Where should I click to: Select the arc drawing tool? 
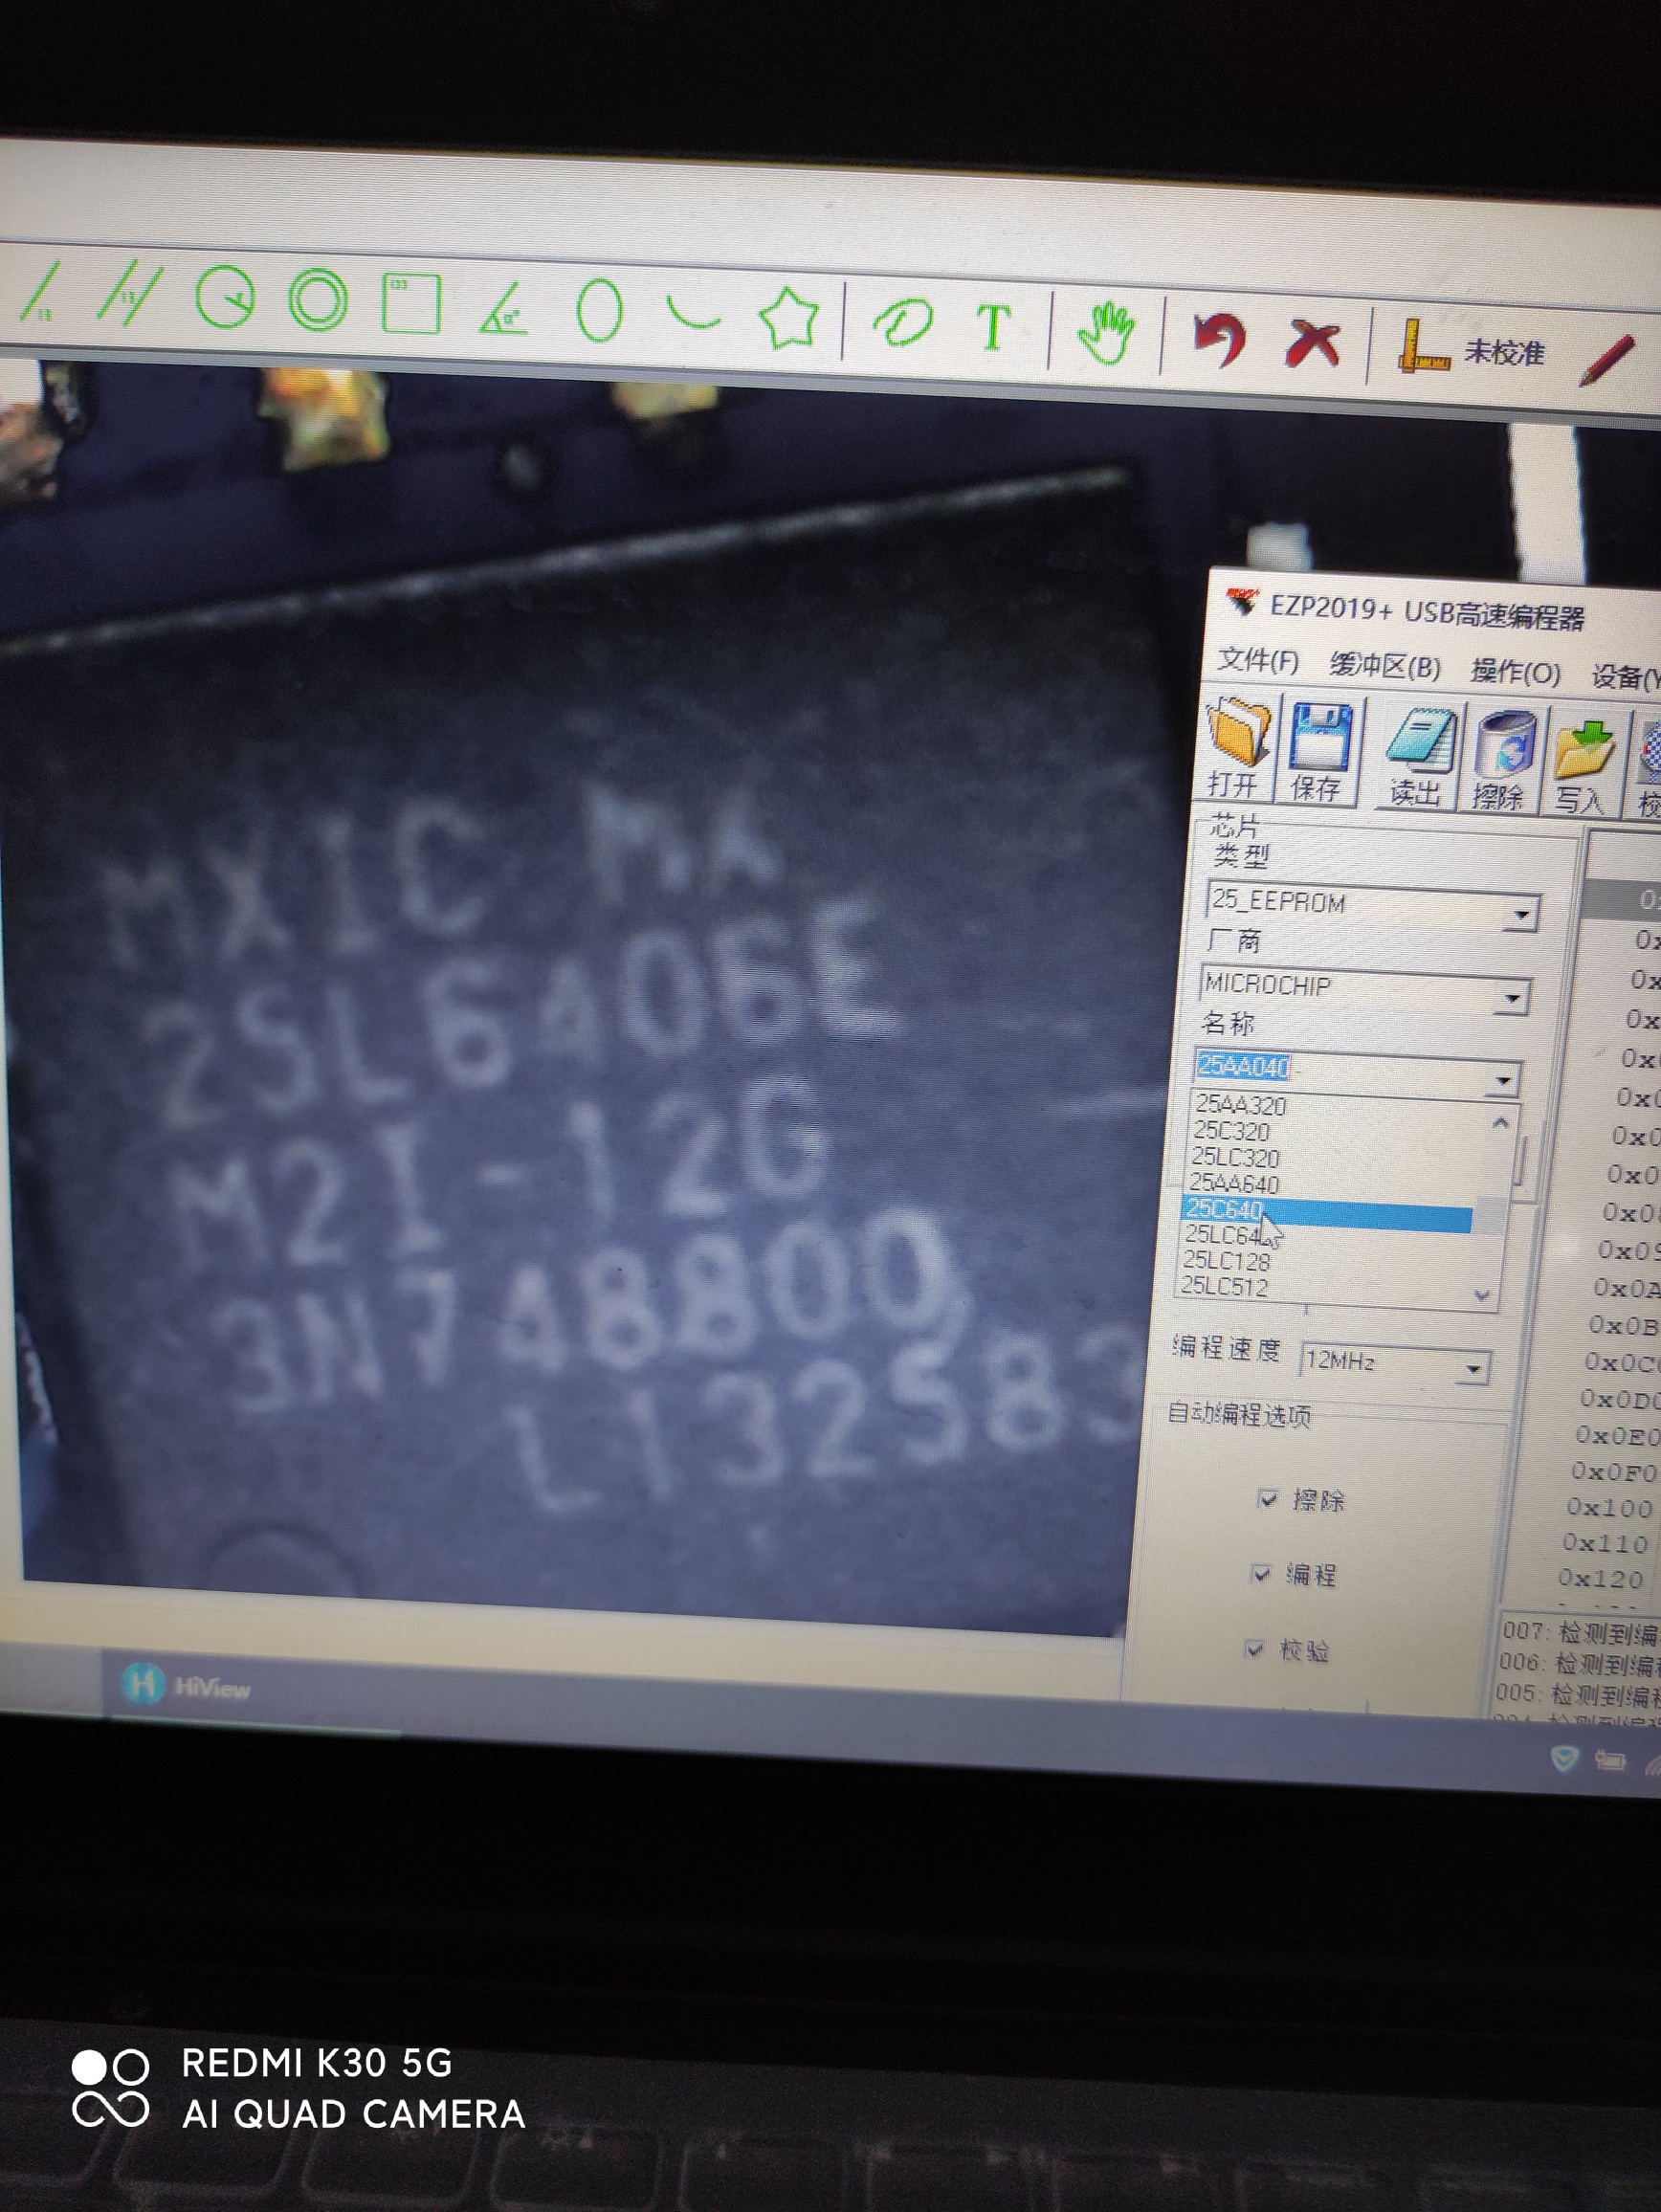(693, 314)
